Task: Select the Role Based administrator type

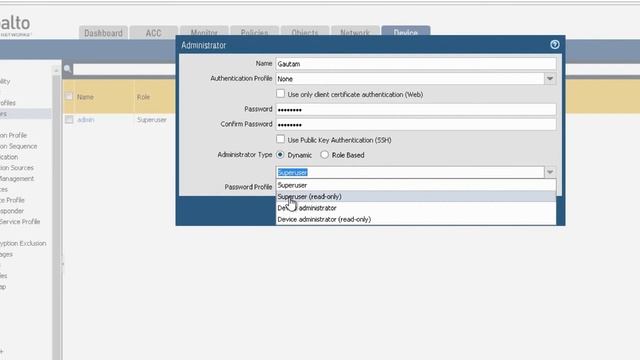Action: [x=324, y=155]
